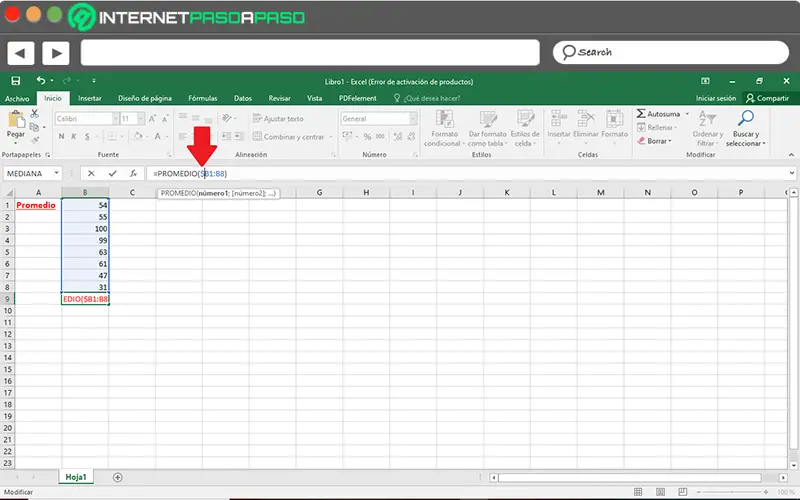The height and width of the screenshot is (500, 800).
Task: Click the Increase Font Size icon
Action: point(152,119)
